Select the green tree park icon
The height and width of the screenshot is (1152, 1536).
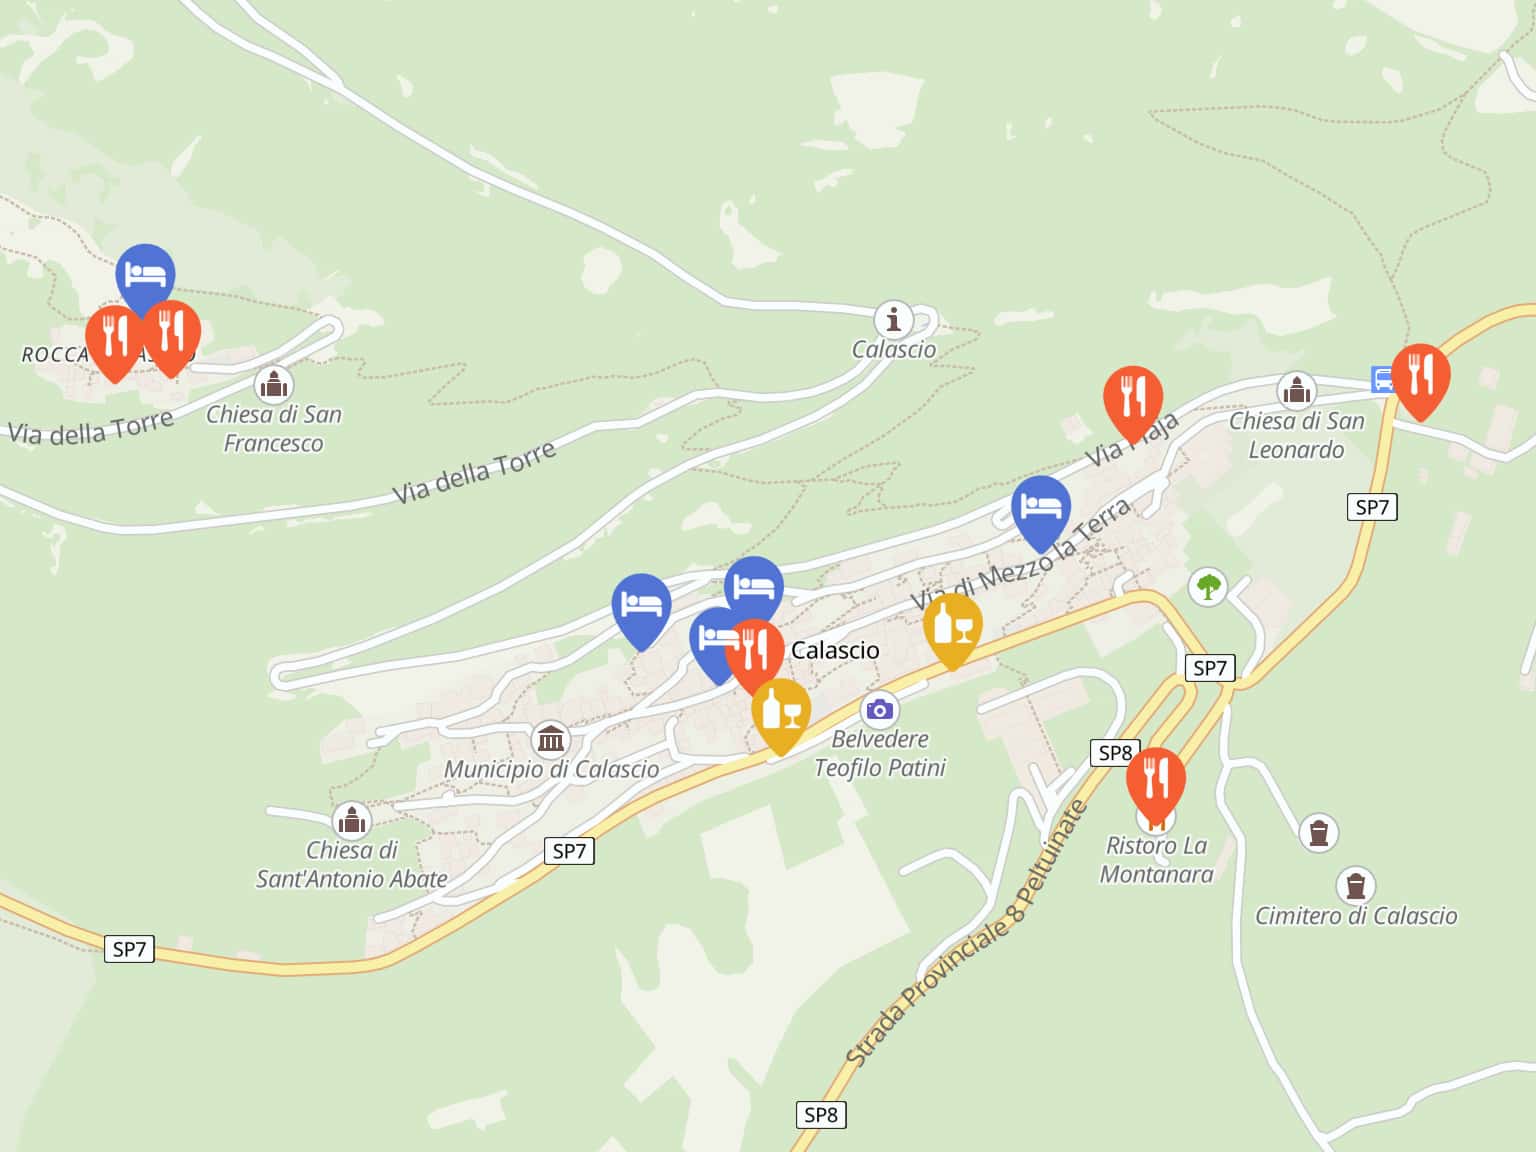click(x=1208, y=586)
